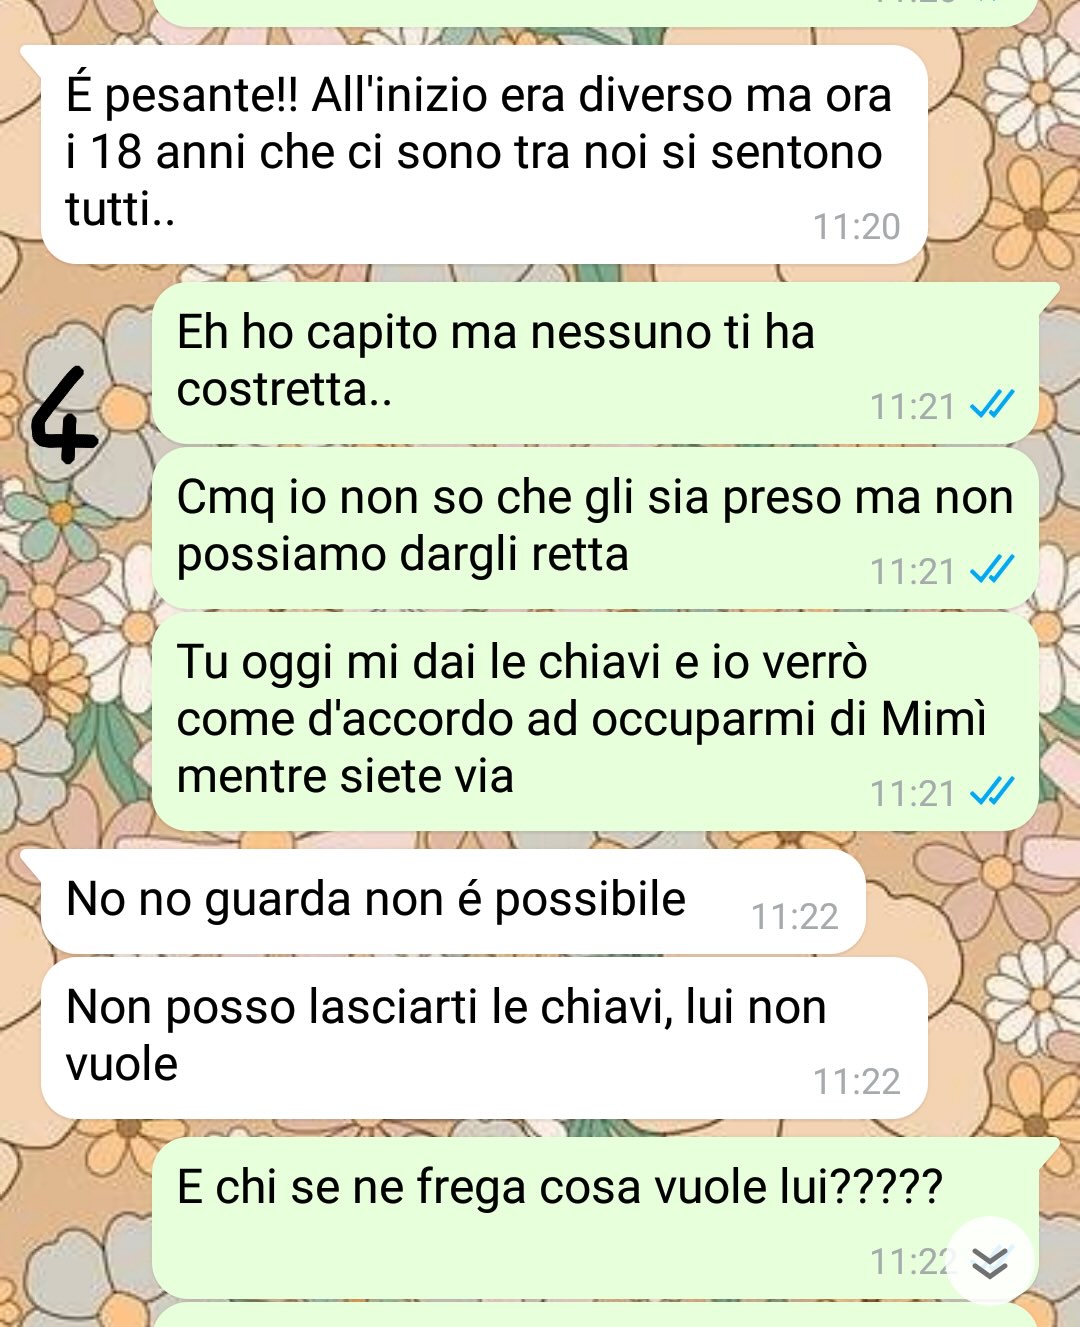Tap read ticks on 'mentre siete via' message
The height and width of the screenshot is (1327, 1080).
[992, 792]
